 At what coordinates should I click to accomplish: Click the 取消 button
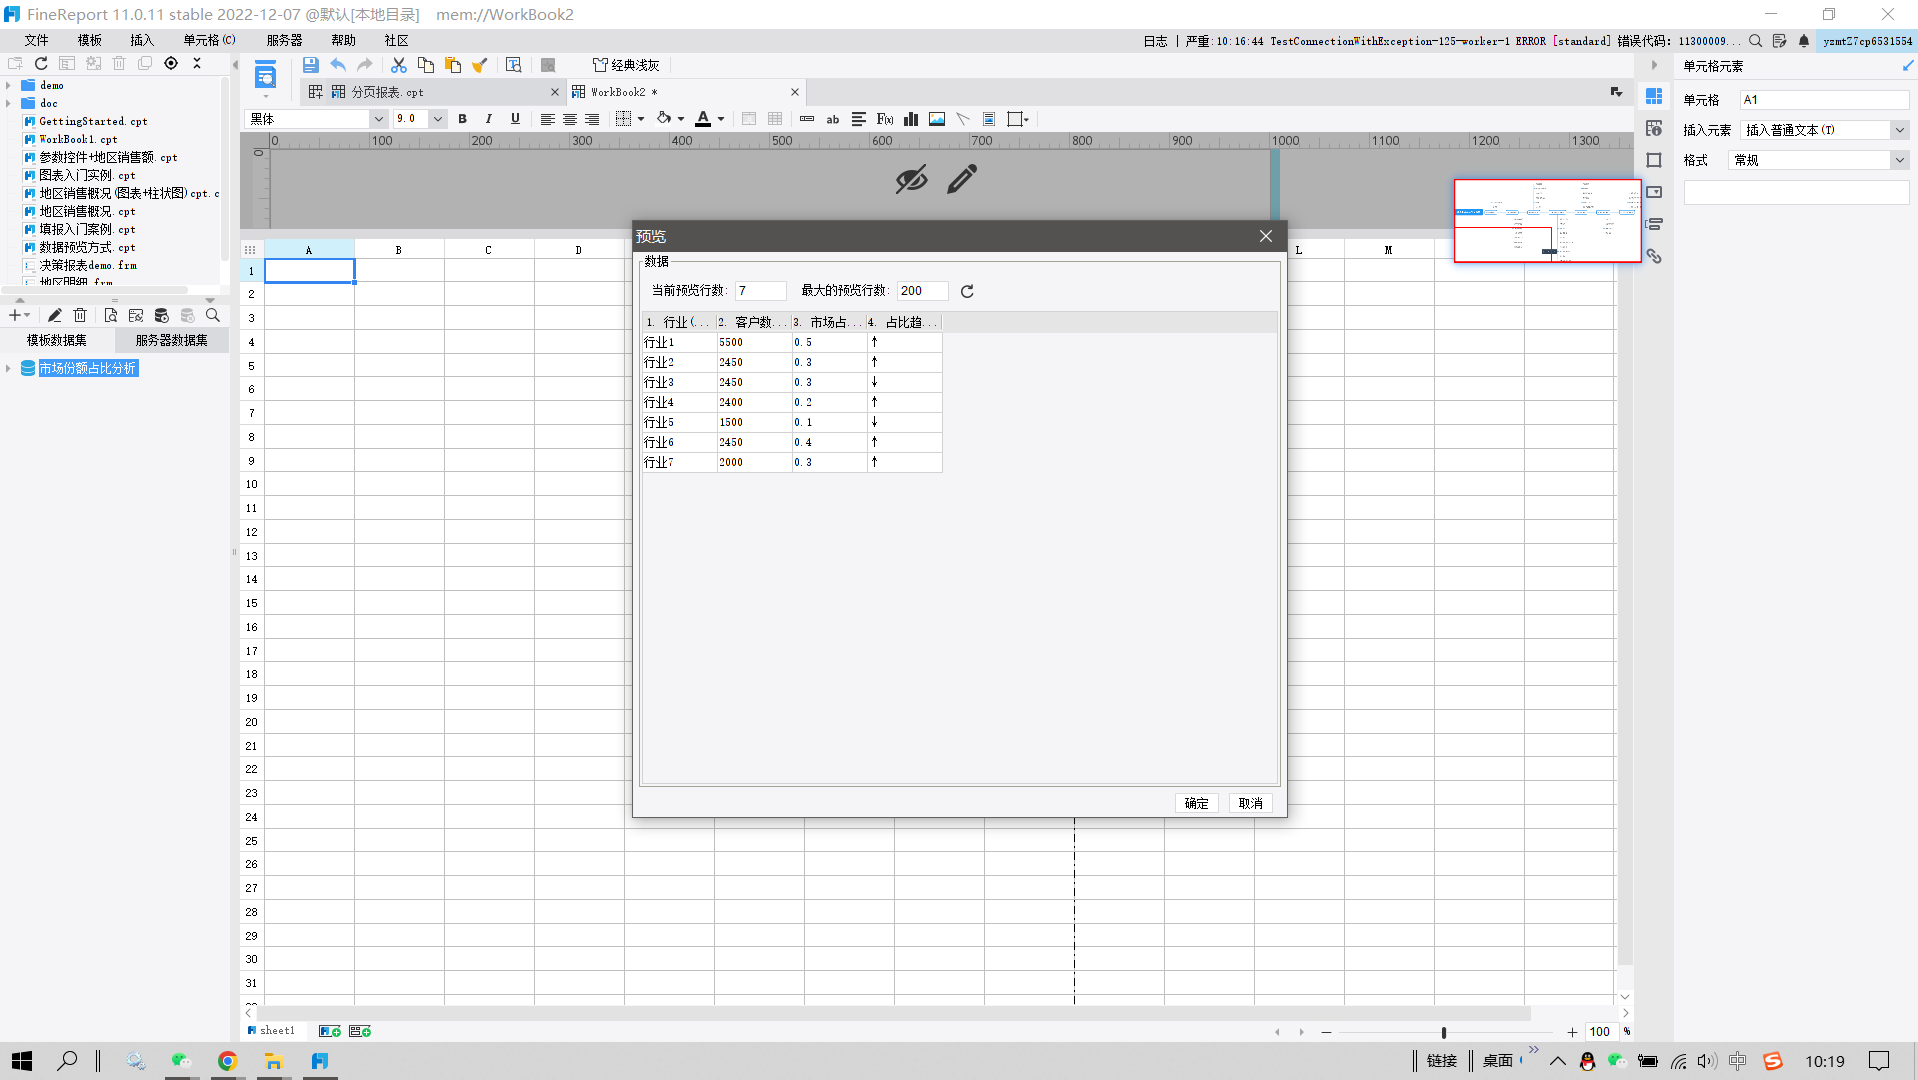point(1250,803)
